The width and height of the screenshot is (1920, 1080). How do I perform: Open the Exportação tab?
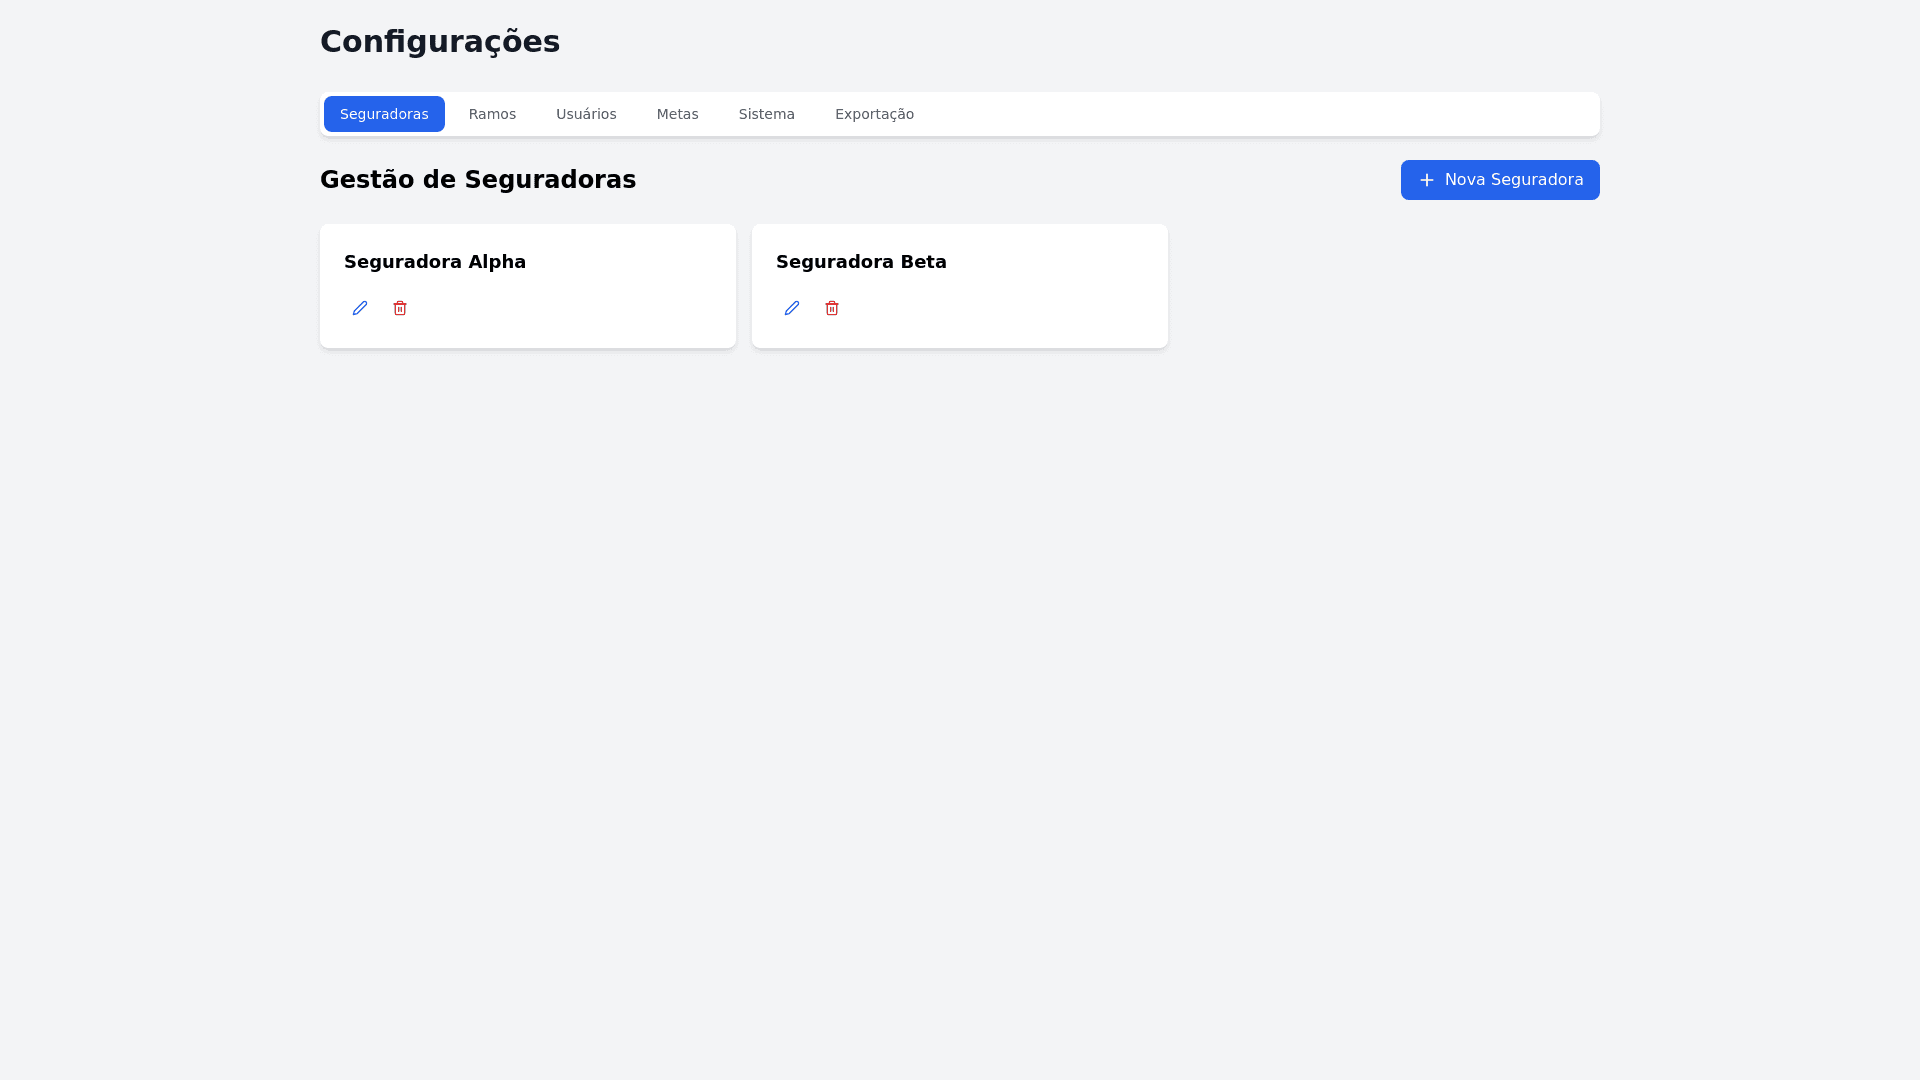pyautogui.click(x=874, y=114)
